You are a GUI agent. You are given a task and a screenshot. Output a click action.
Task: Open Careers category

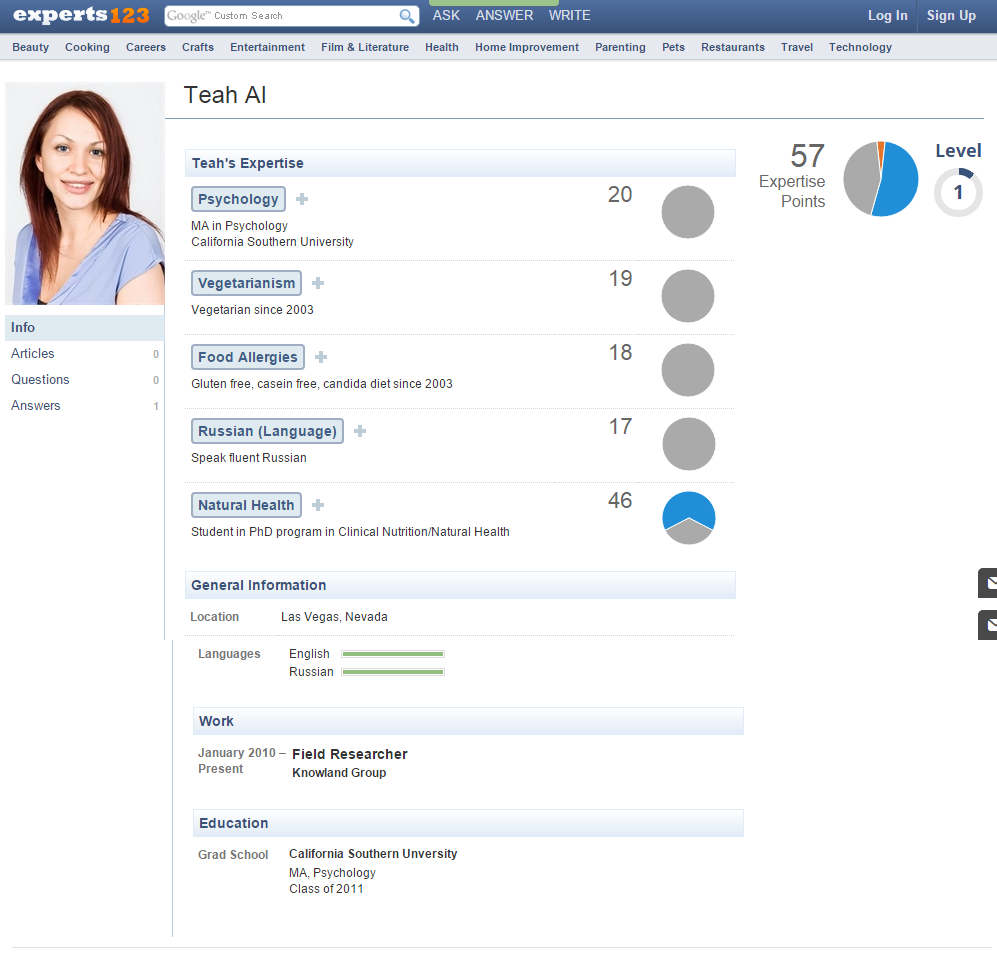(146, 47)
